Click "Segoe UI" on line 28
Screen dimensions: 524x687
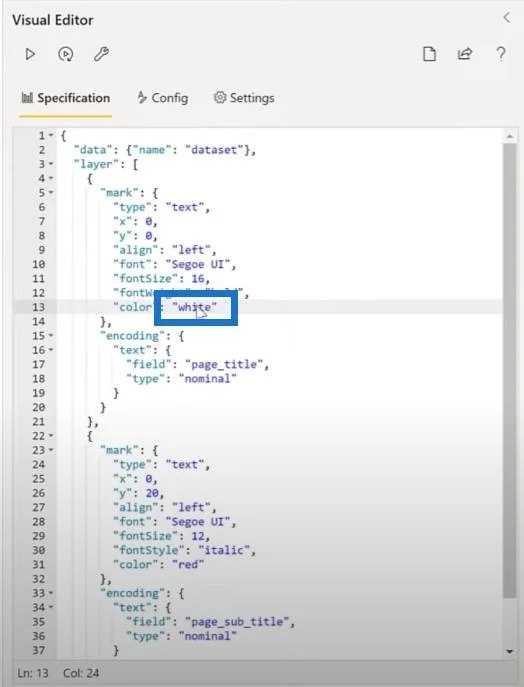200,521
